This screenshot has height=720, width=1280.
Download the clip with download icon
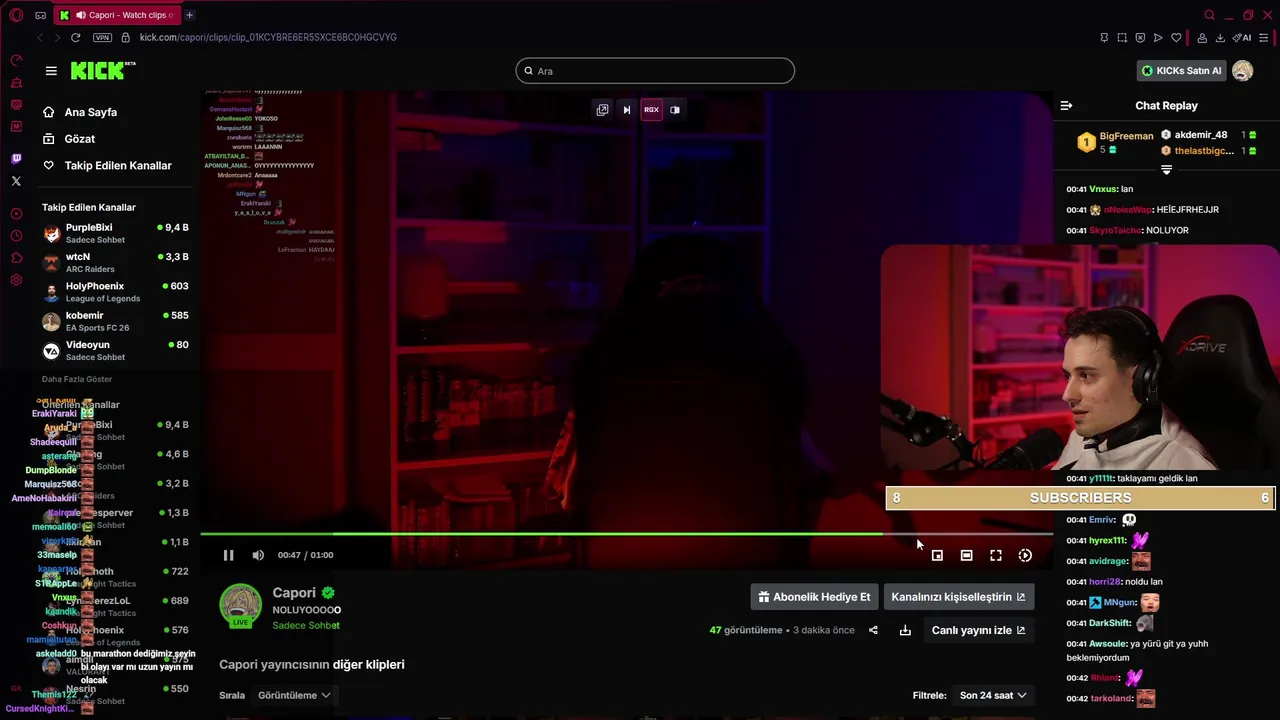pyautogui.click(x=905, y=630)
